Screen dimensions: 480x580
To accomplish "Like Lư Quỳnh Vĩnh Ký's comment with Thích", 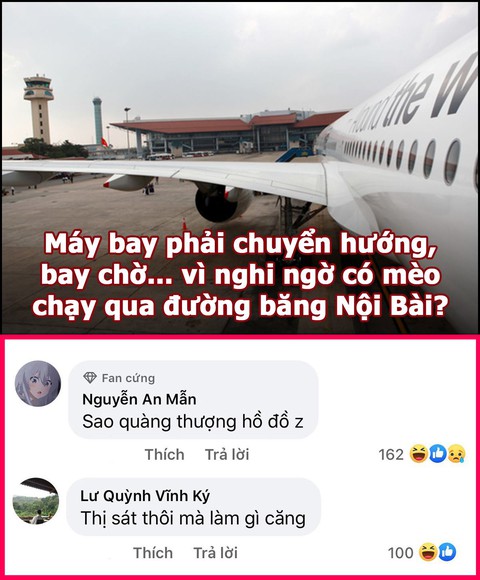I will [x=153, y=553].
